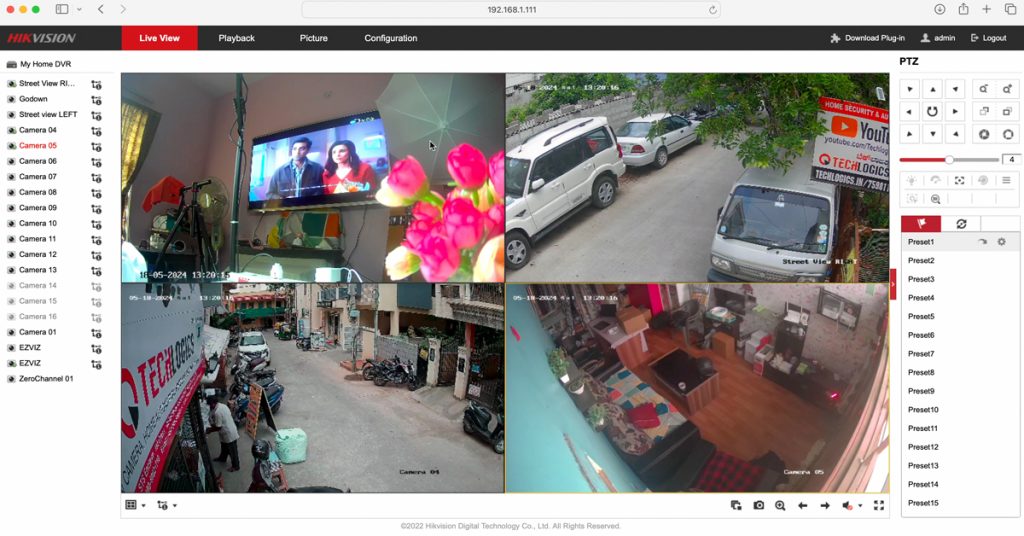1024x536 pixels.
Task: Capture a snapshot with the camera icon
Action: [759, 506]
